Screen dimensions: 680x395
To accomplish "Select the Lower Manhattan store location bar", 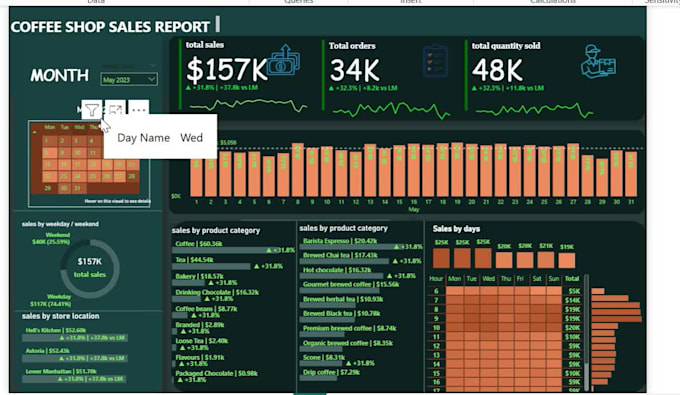I will click(74, 379).
